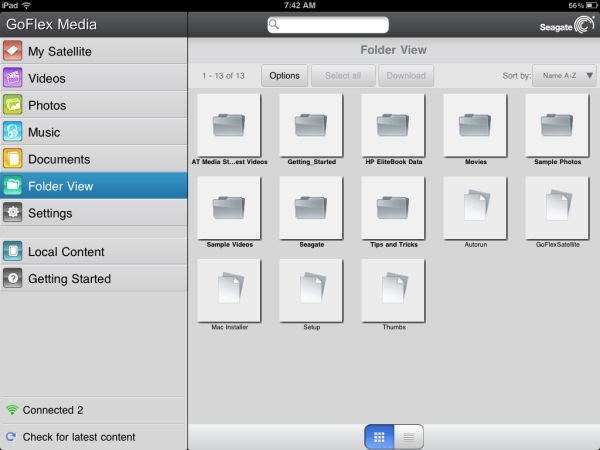Image resolution: width=600 pixels, height=450 pixels.
Task: Click the iPad Wi-Fi status icon
Action: click(26, 5)
